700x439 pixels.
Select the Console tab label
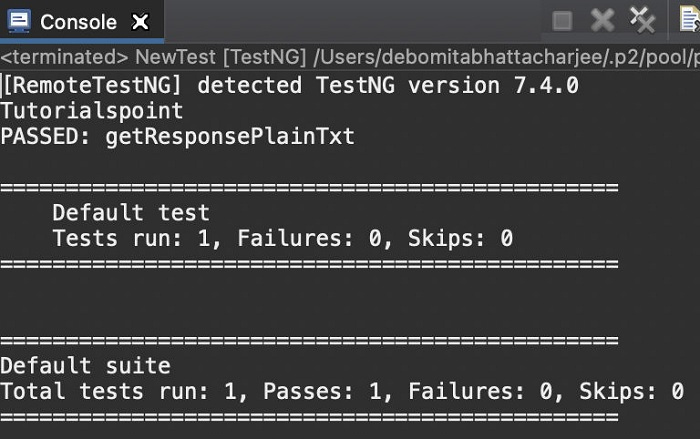coord(78,21)
